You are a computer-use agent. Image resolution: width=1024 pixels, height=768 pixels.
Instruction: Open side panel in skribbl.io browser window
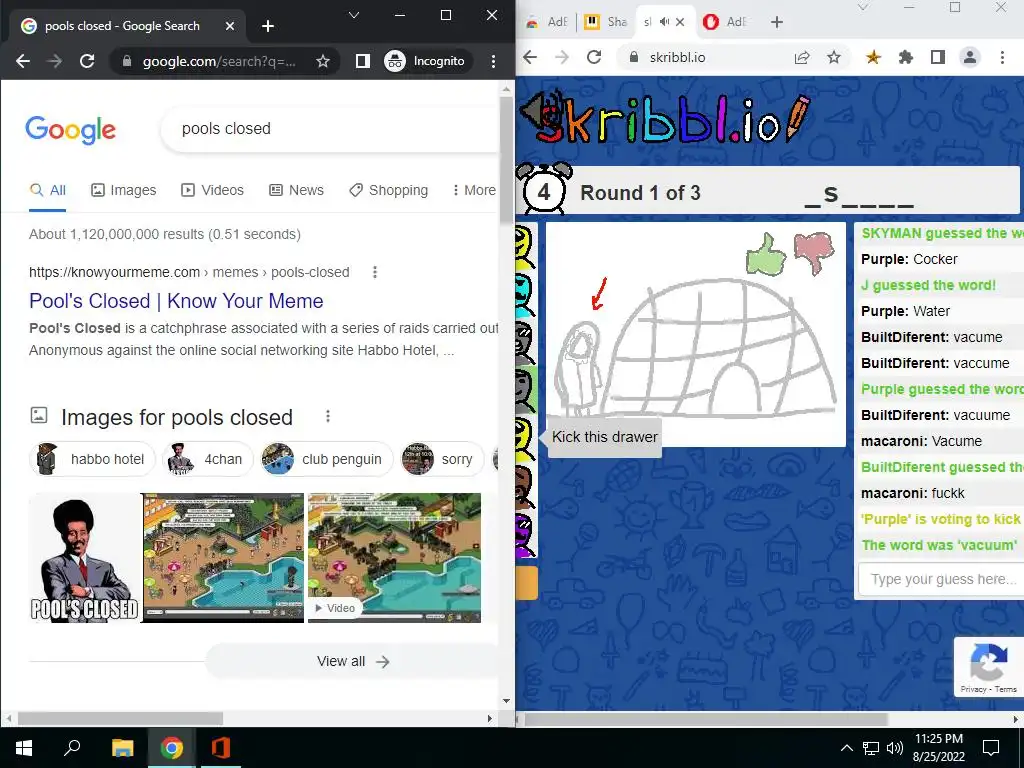pyautogui.click(x=938, y=57)
